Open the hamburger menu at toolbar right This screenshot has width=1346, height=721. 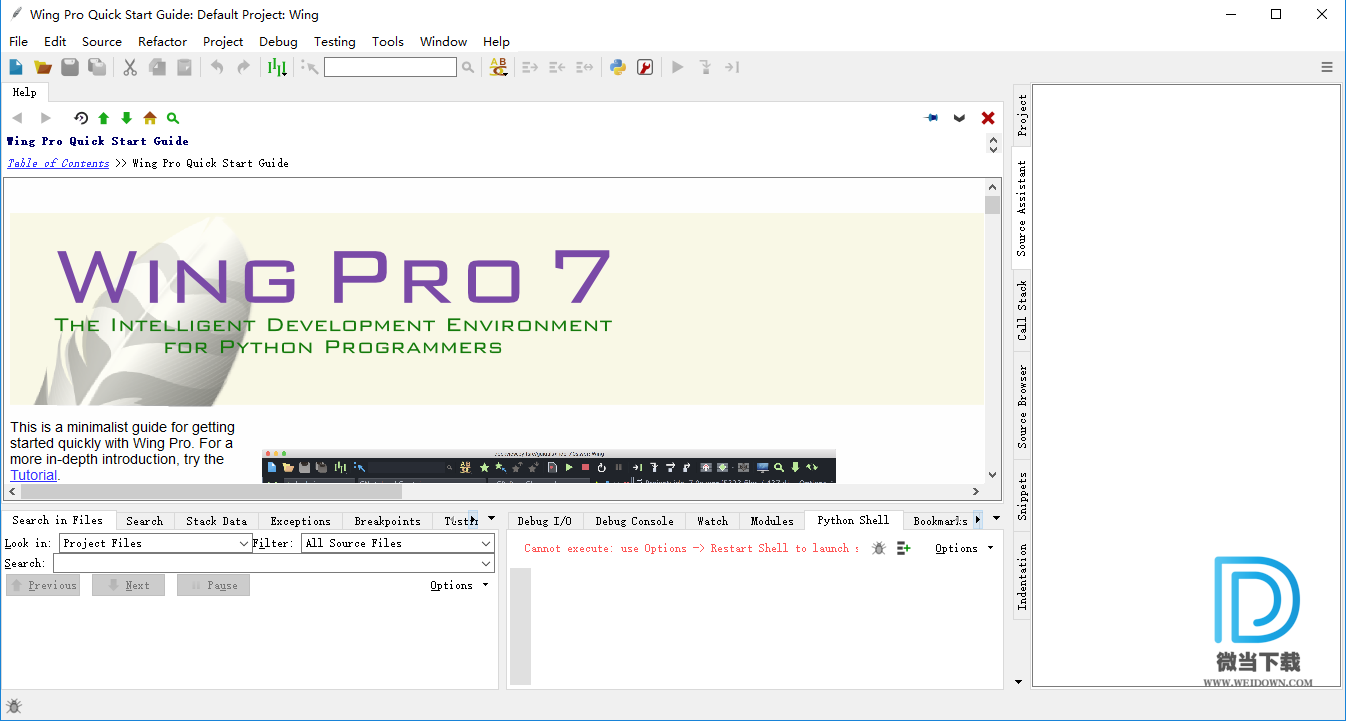[1327, 67]
